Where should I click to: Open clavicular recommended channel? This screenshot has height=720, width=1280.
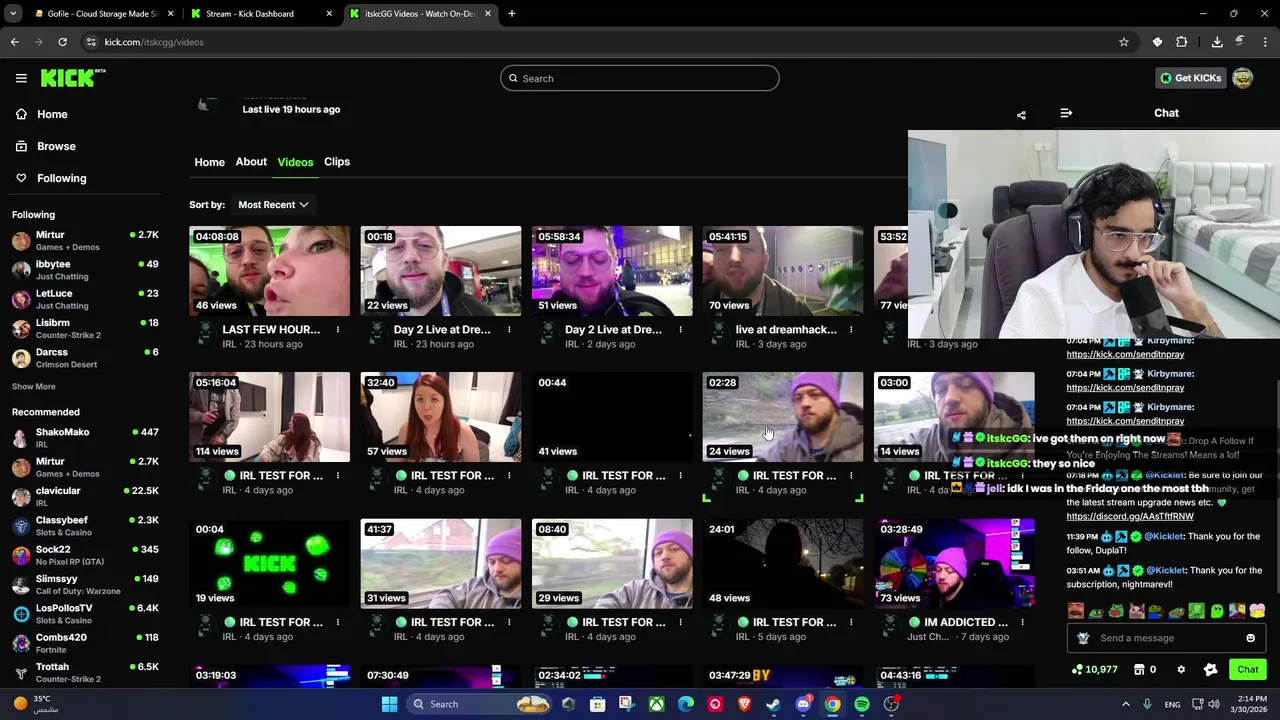[x=85, y=497]
